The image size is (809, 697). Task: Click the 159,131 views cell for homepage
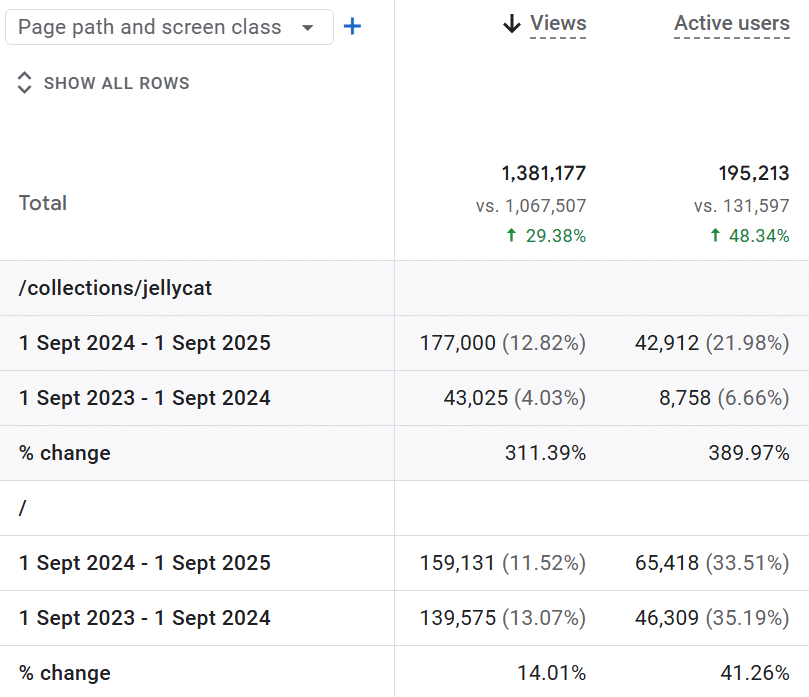[458, 563]
